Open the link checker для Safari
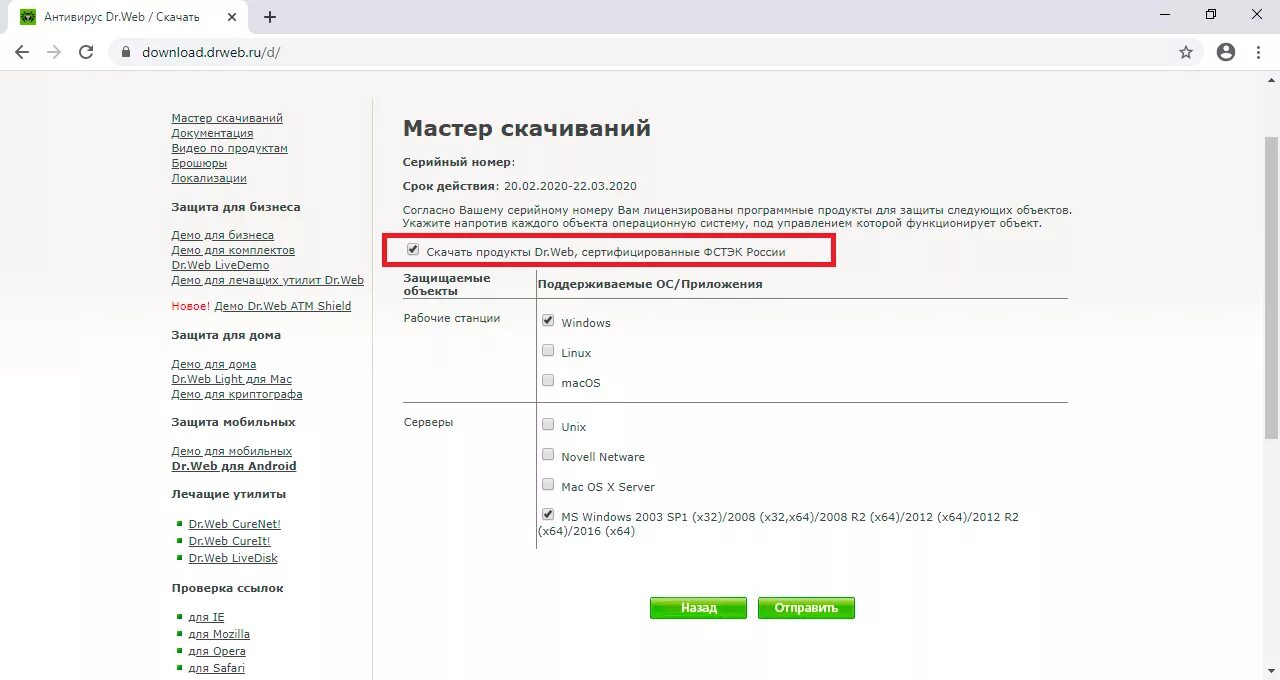This screenshot has width=1280, height=680. [216, 668]
